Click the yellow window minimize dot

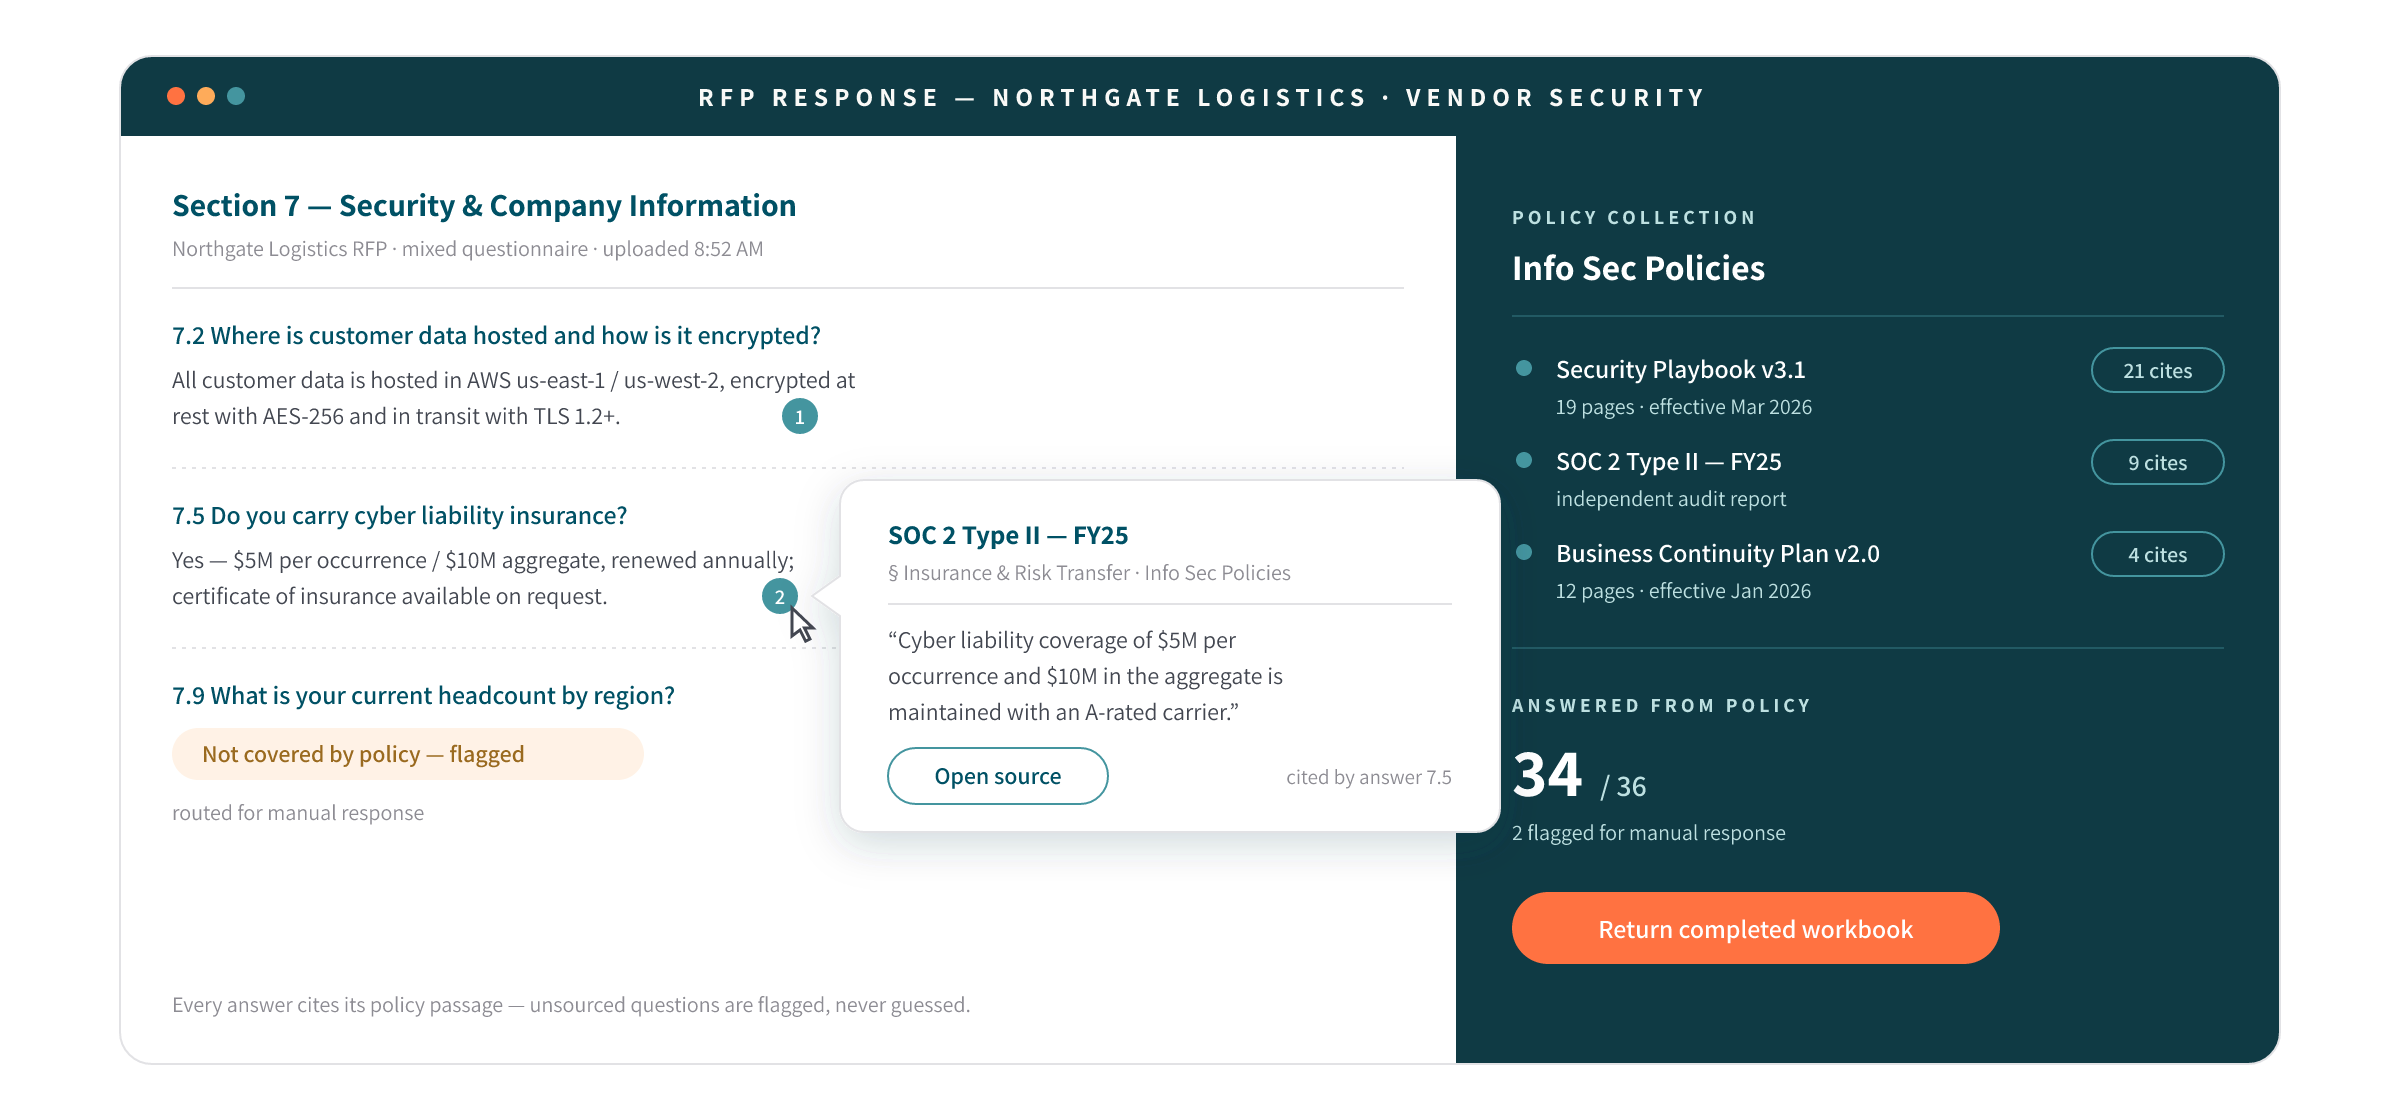click(x=206, y=96)
